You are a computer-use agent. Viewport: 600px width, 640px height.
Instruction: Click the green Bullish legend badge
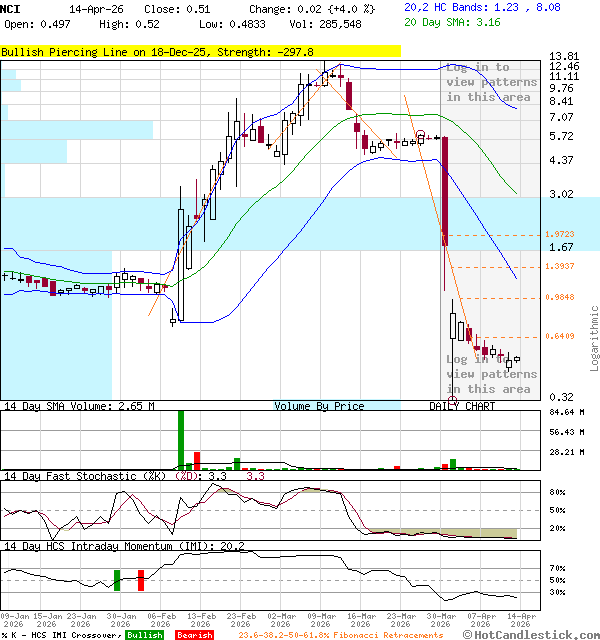tap(144, 635)
